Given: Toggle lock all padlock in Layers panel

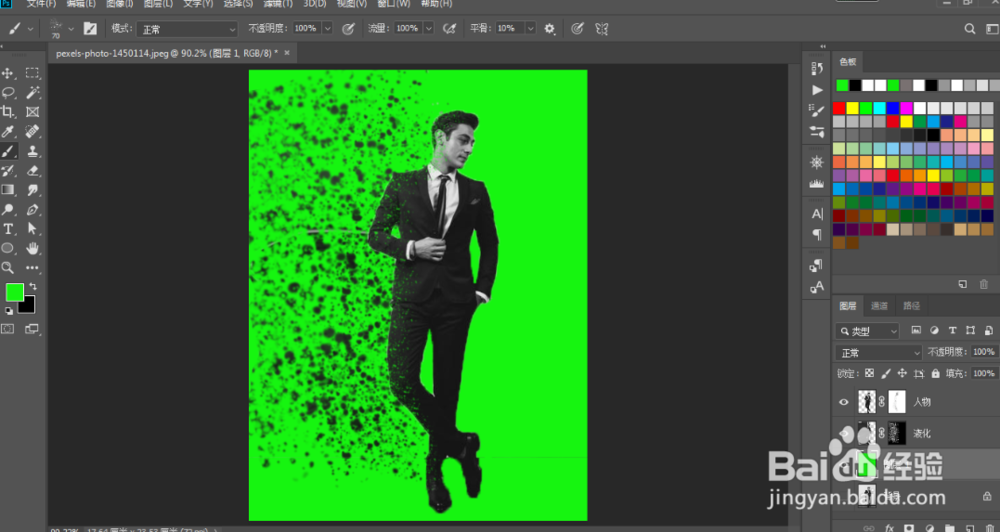Looking at the screenshot, I should point(936,373).
